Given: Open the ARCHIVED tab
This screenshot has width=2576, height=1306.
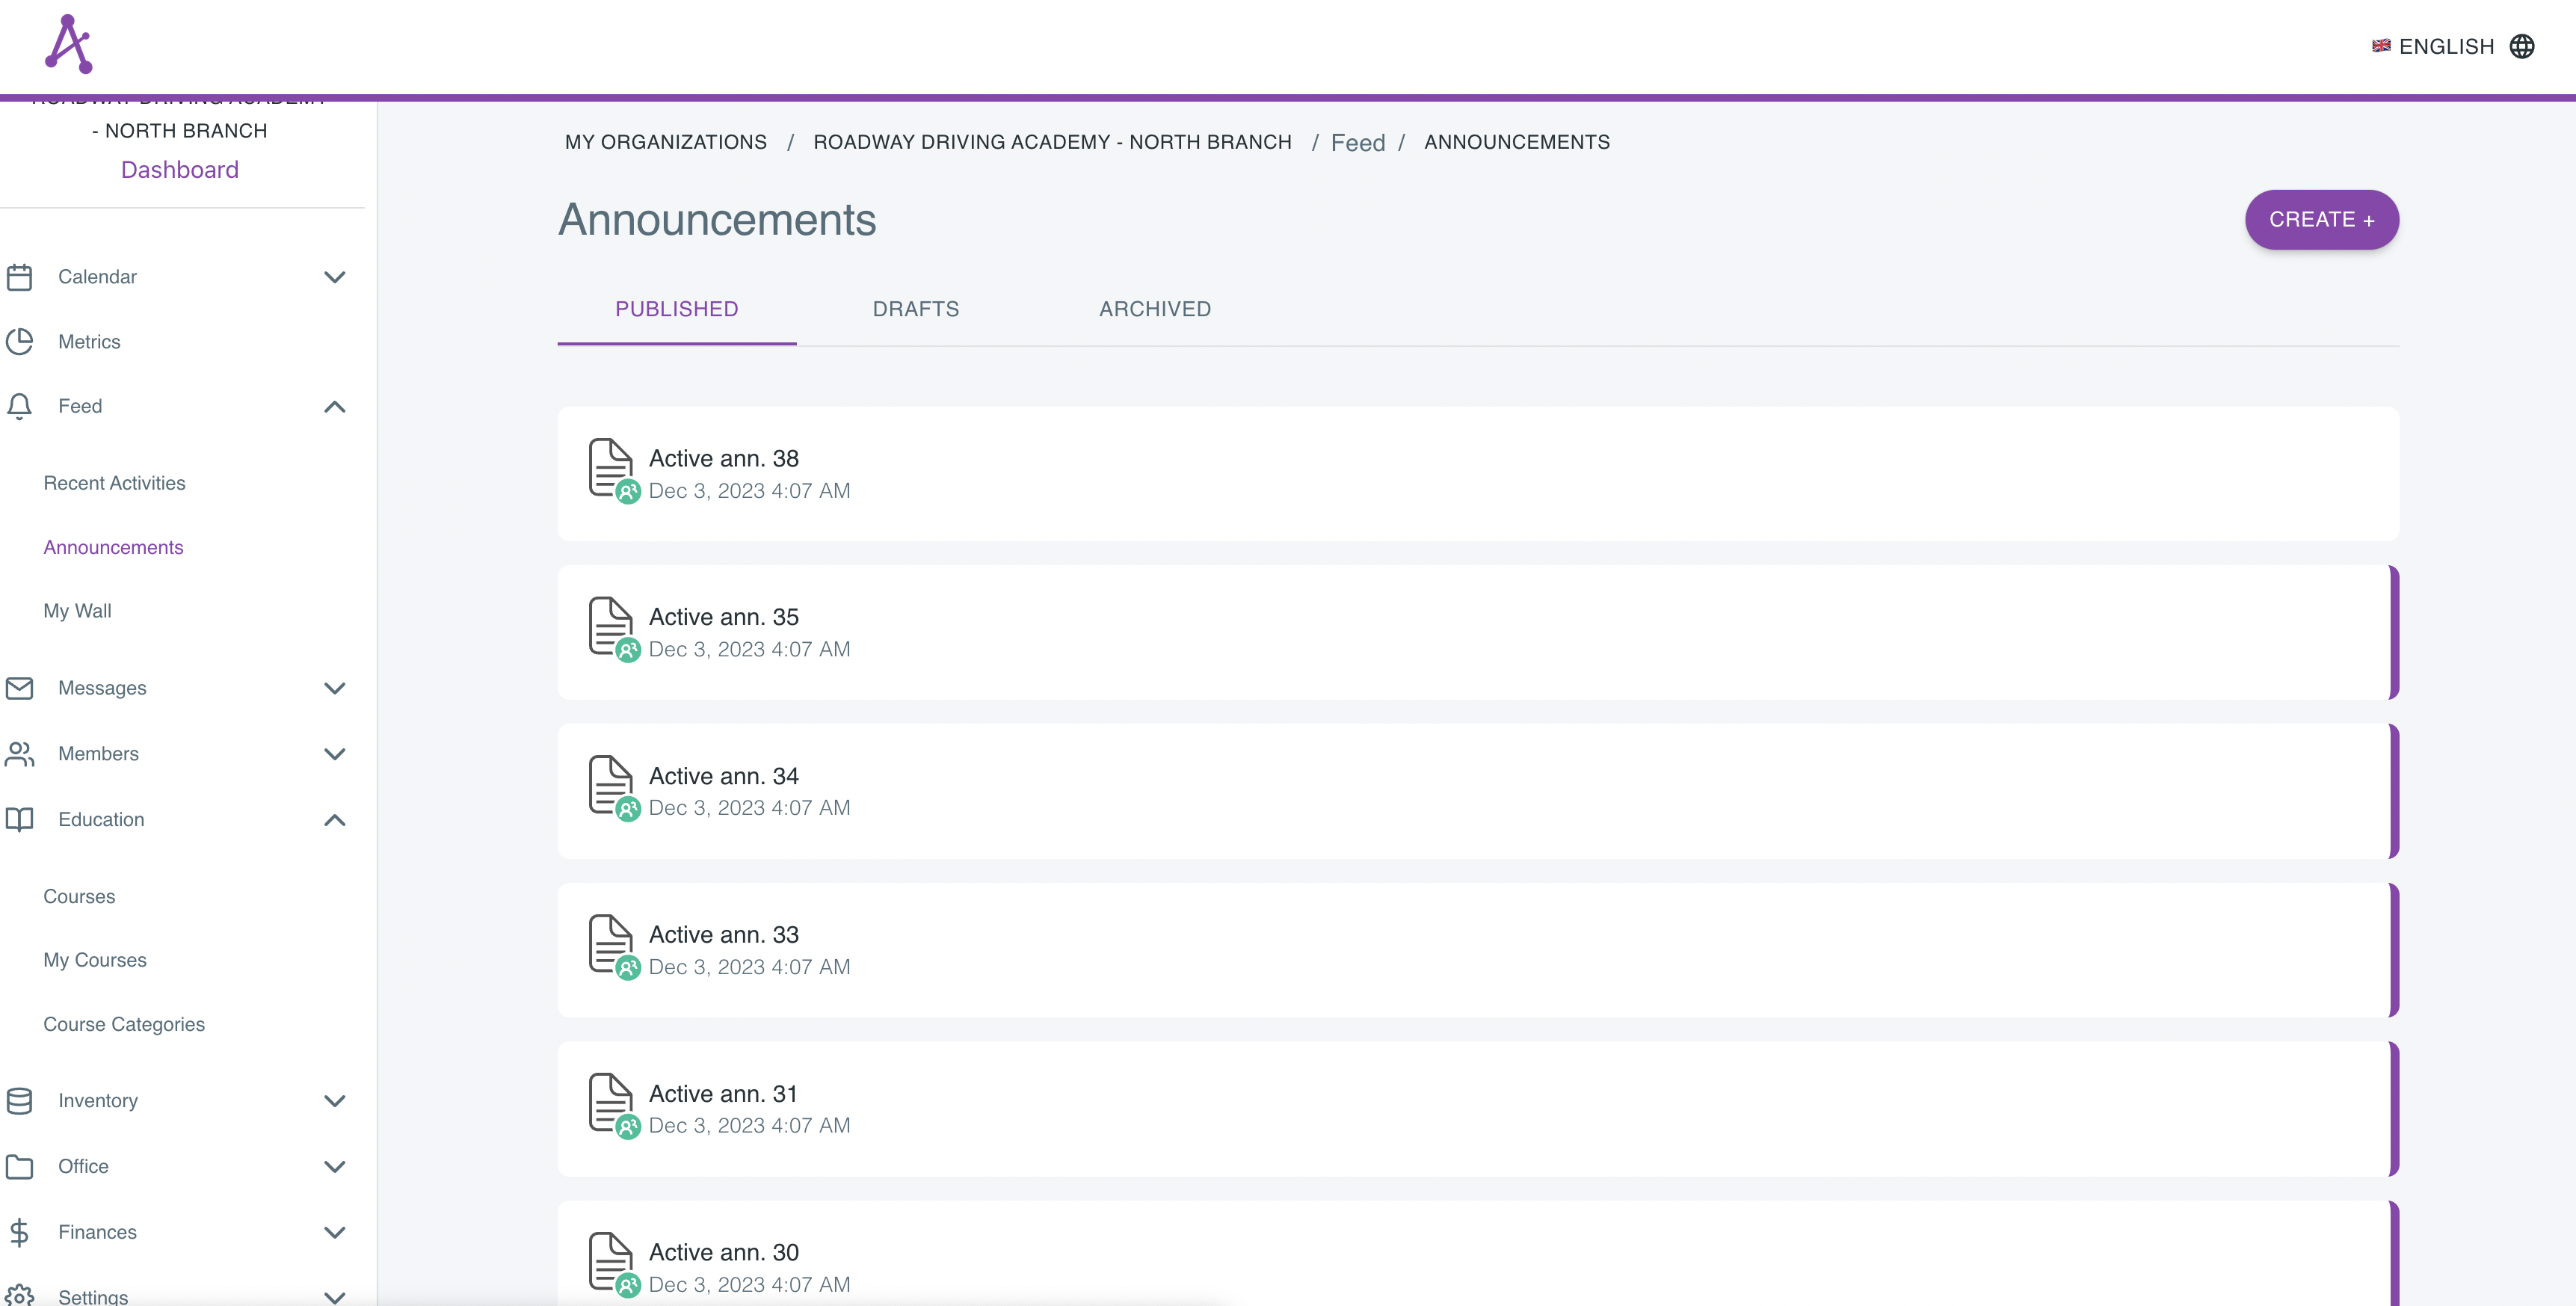Looking at the screenshot, I should [1155, 309].
